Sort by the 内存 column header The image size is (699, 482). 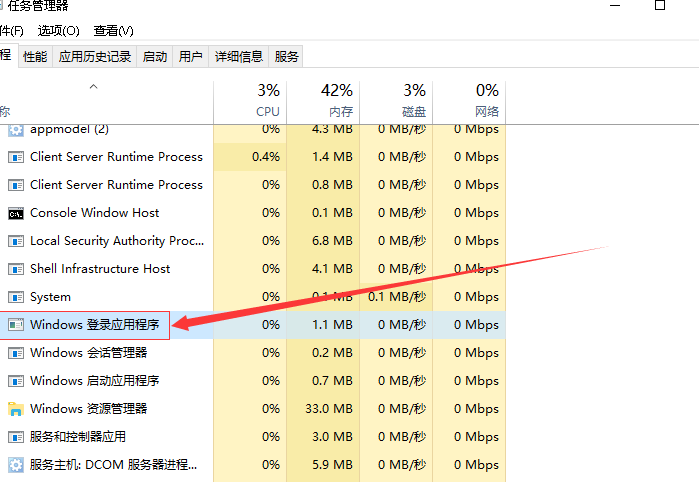pyautogui.click(x=323, y=101)
